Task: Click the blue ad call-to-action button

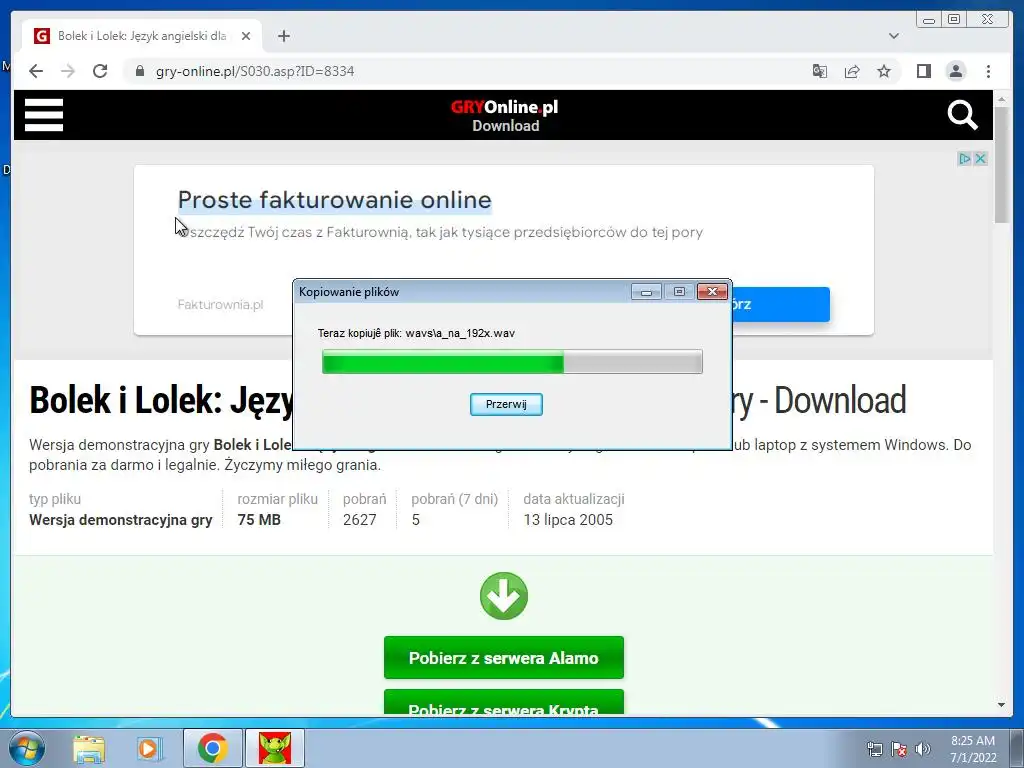Action: tap(781, 304)
